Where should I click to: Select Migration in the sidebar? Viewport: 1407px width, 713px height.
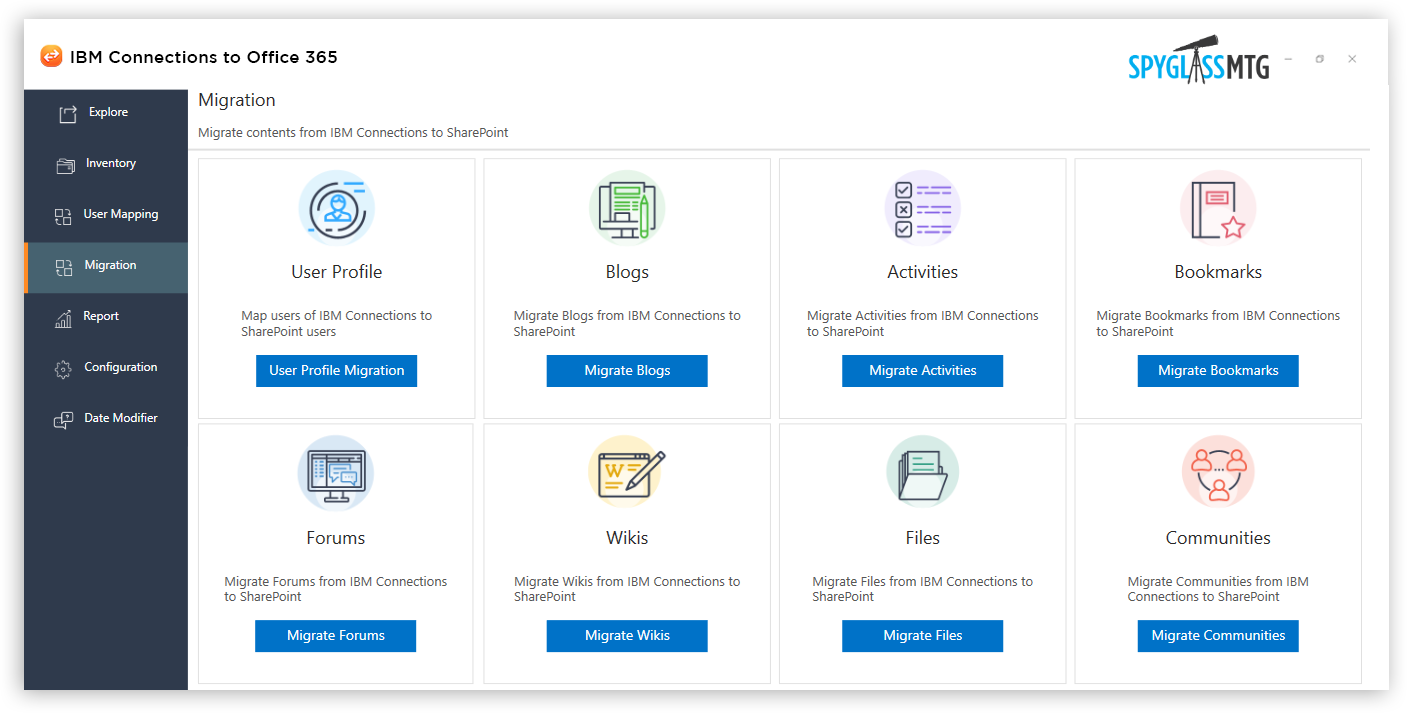[x=106, y=267]
